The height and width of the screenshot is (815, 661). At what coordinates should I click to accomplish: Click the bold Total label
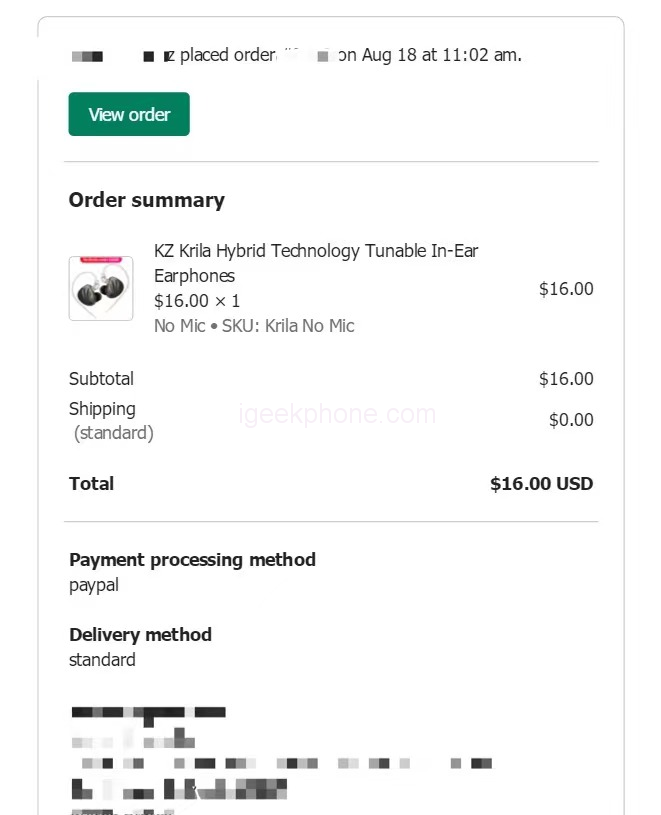pyautogui.click(x=92, y=484)
